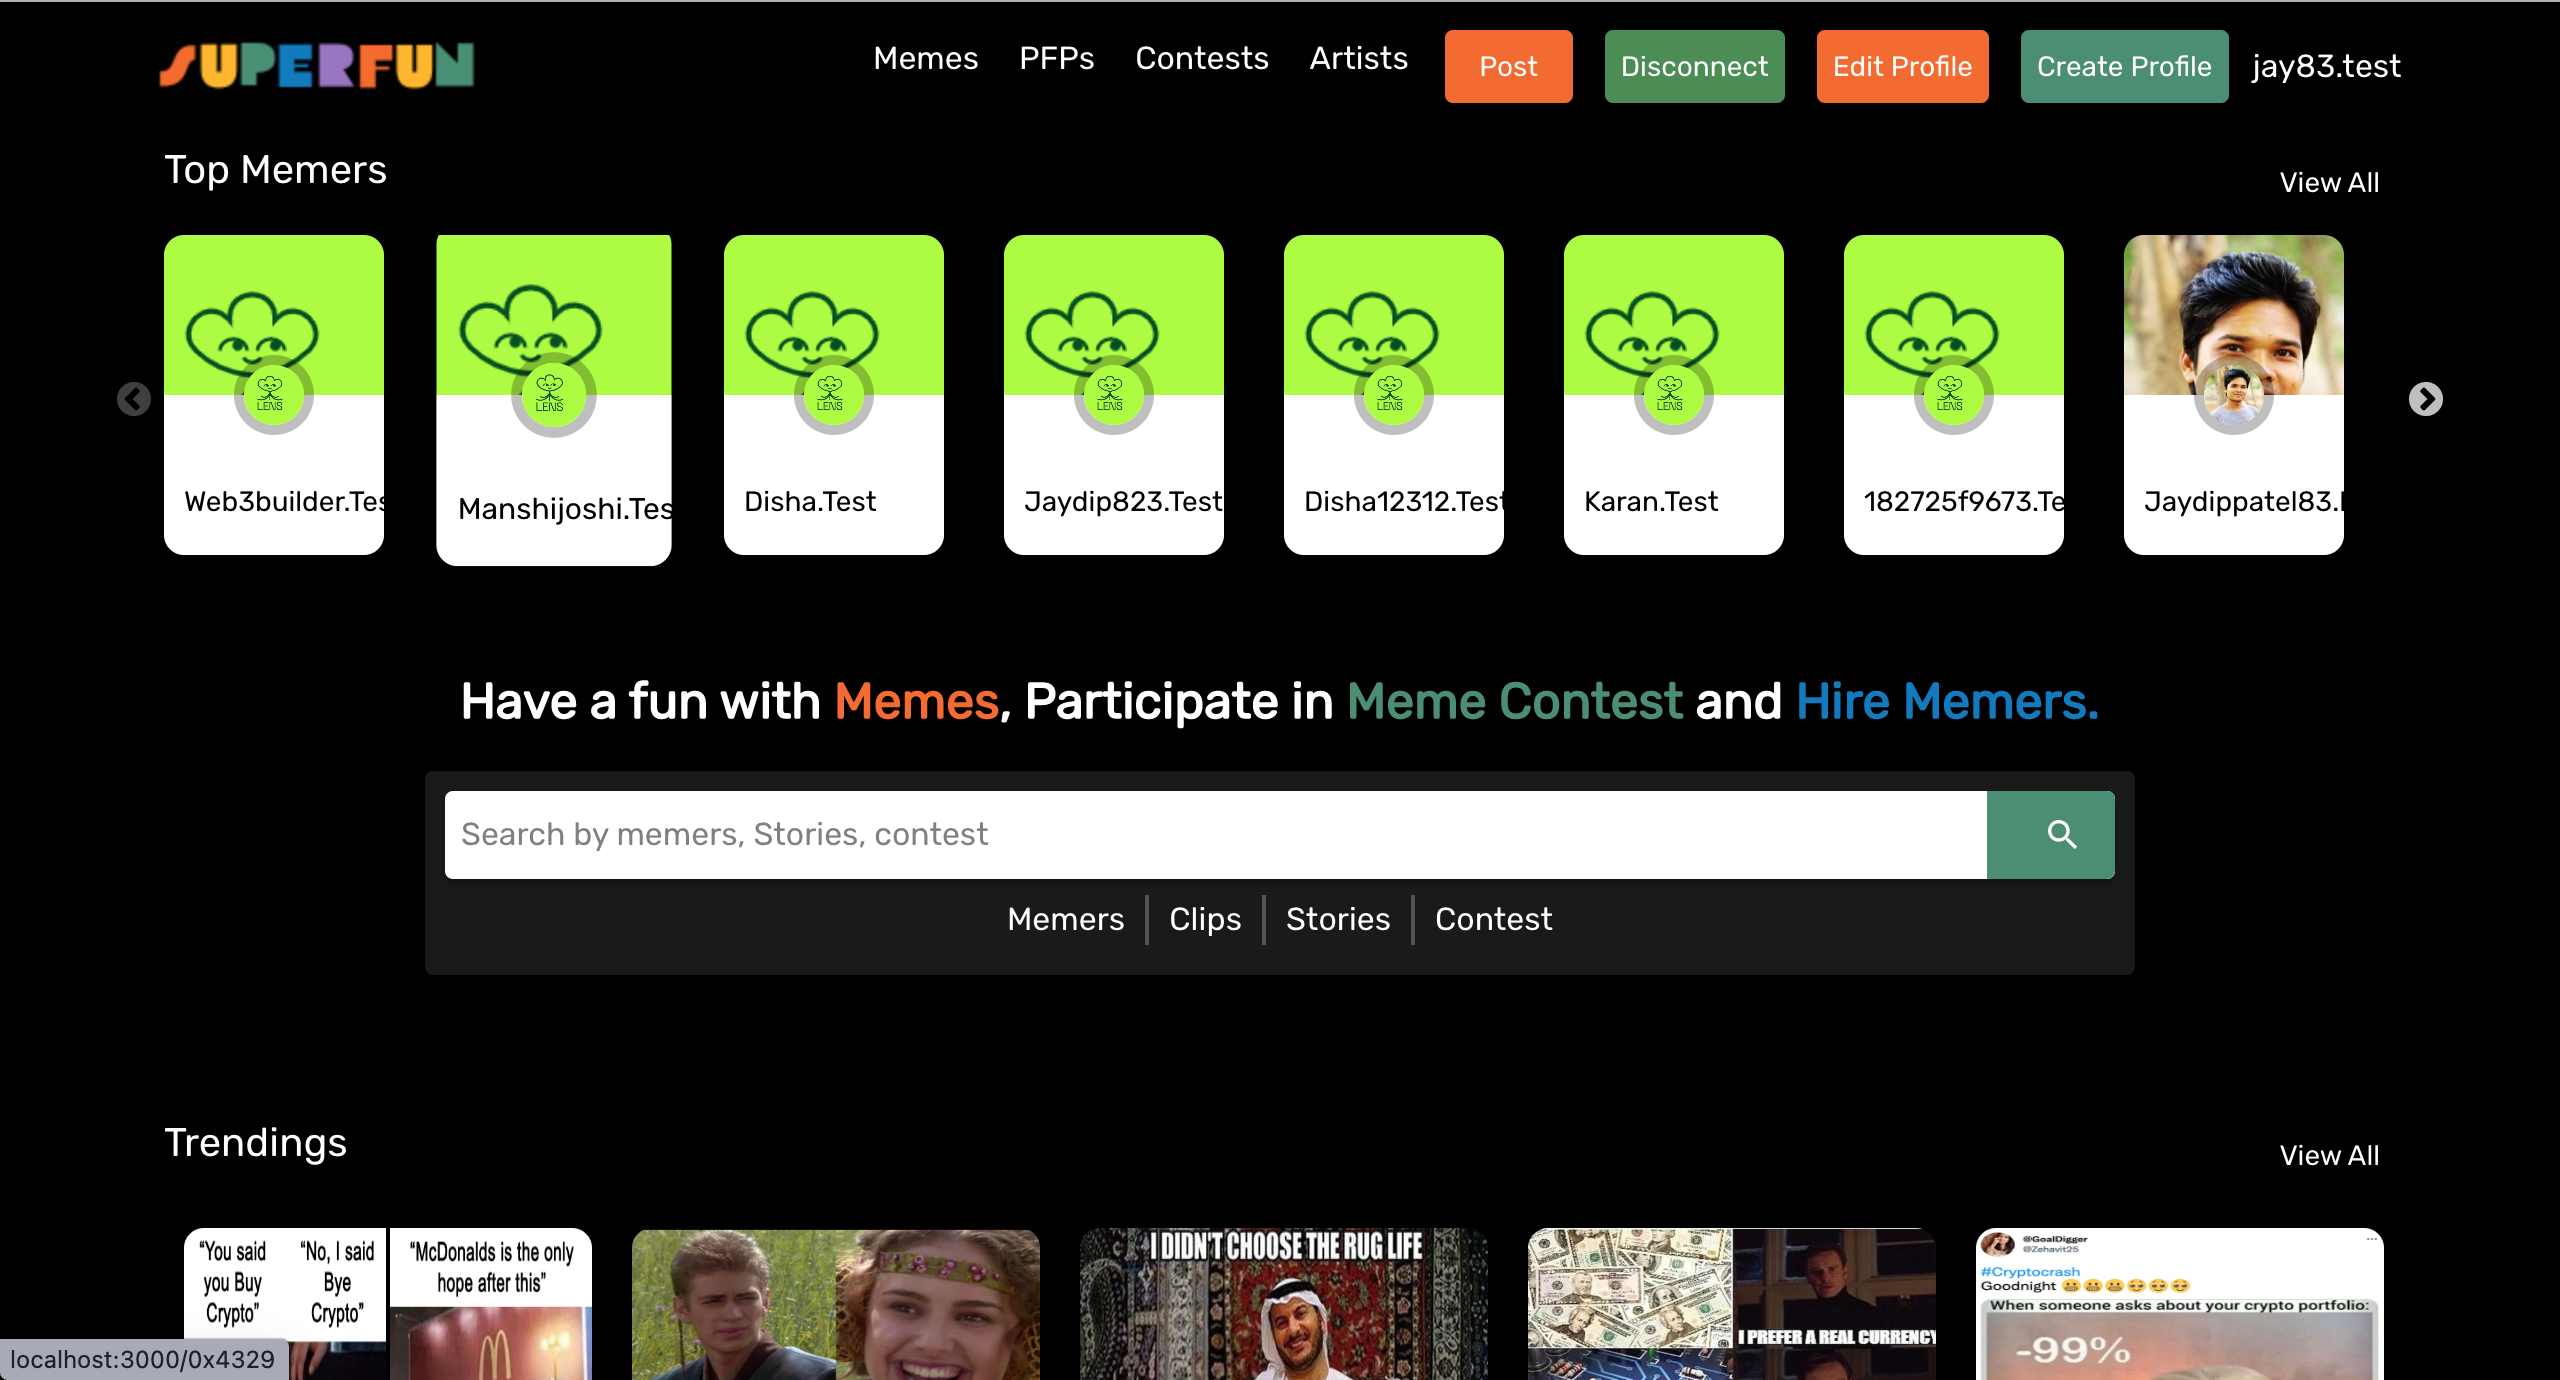This screenshot has width=2560, height=1380.
Task: Go to next Top Memers carousel slide
Action: point(2425,399)
